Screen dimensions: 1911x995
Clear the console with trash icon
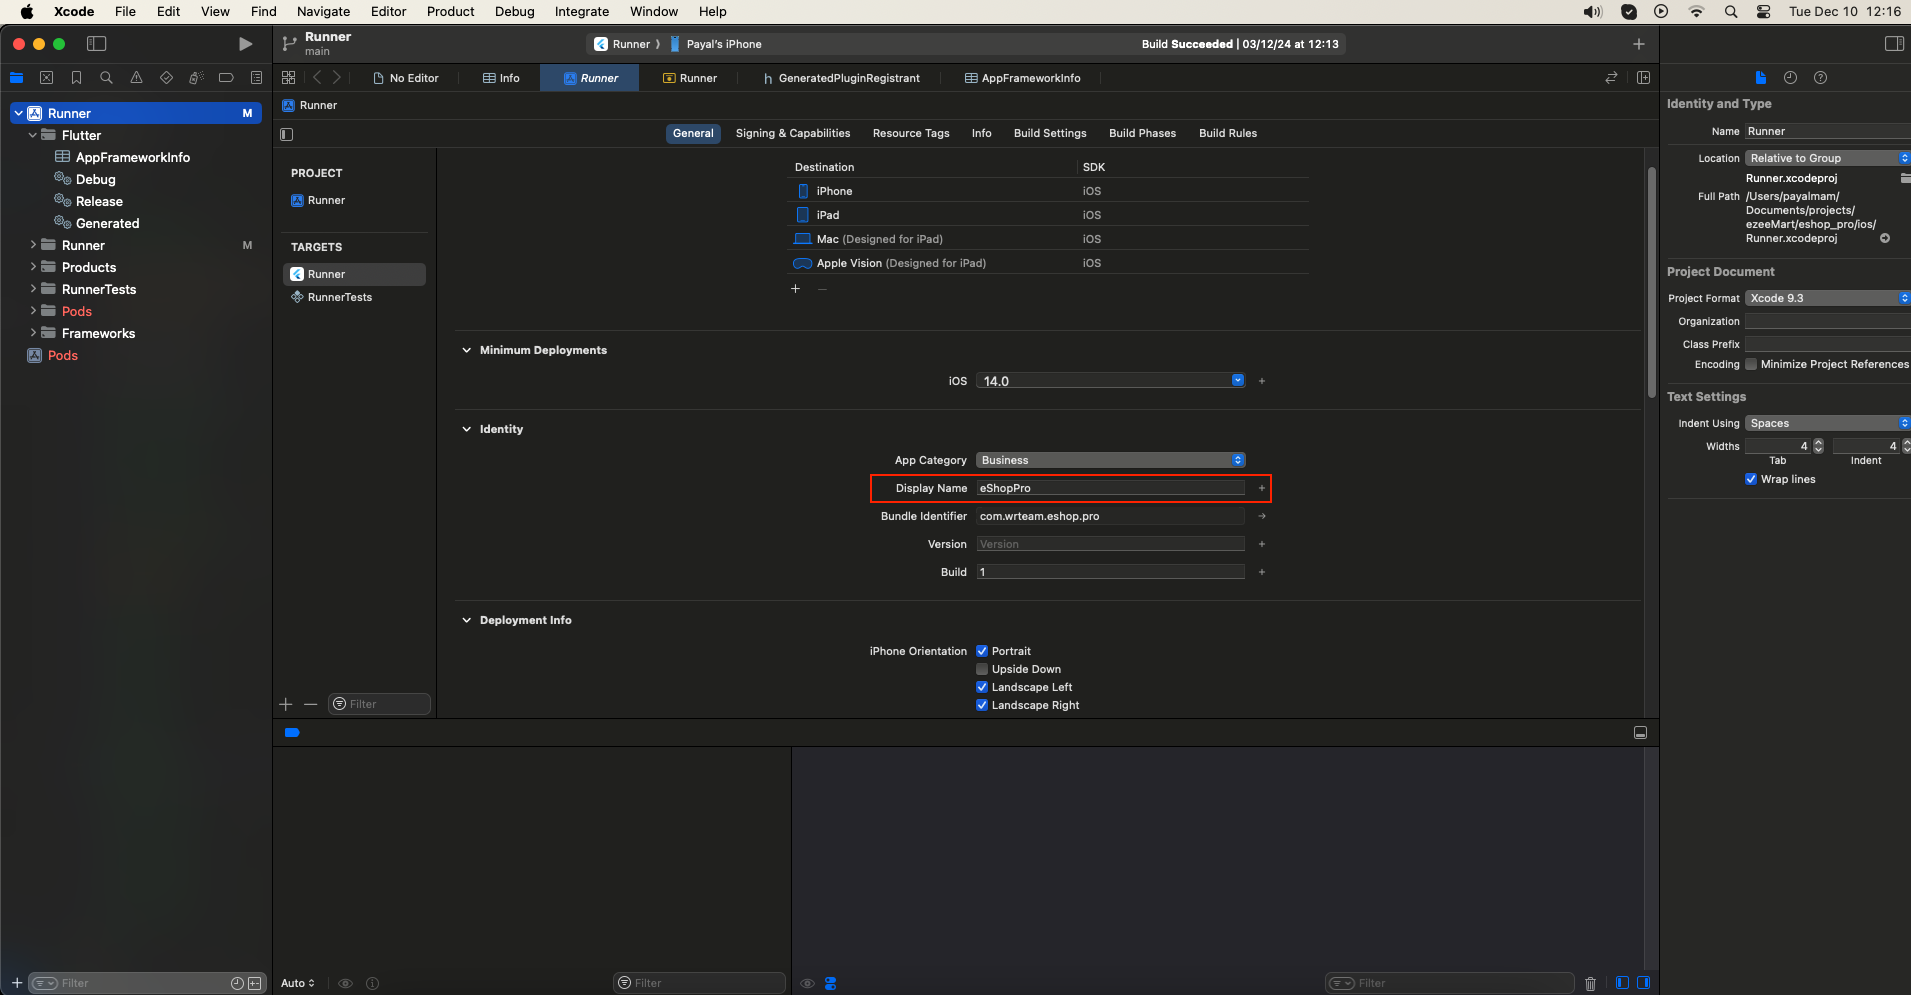[1590, 984]
